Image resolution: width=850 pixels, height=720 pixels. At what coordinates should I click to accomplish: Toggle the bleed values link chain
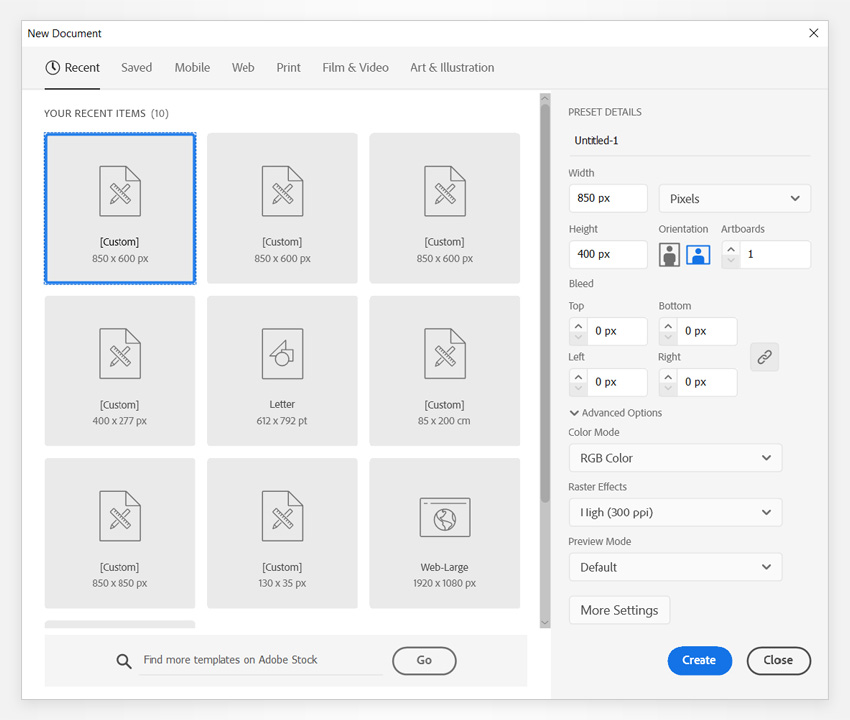[764, 357]
